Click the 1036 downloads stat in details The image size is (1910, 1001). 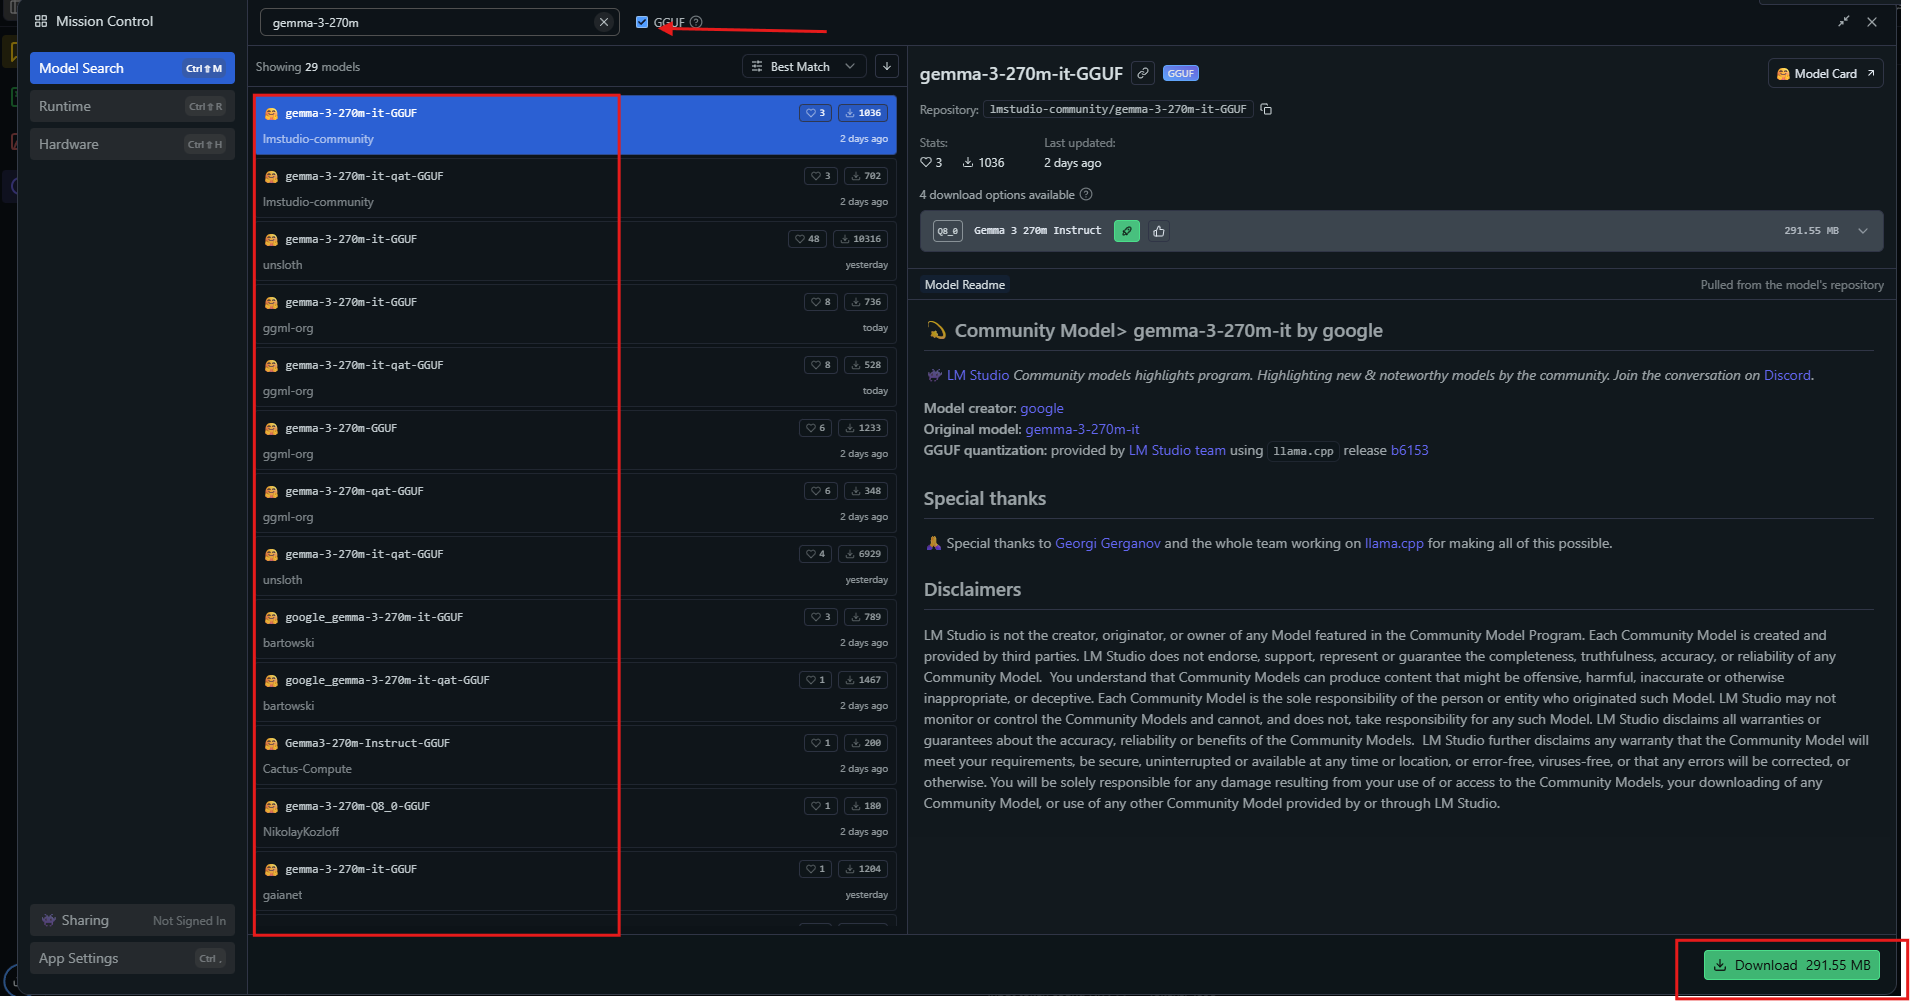[983, 162]
